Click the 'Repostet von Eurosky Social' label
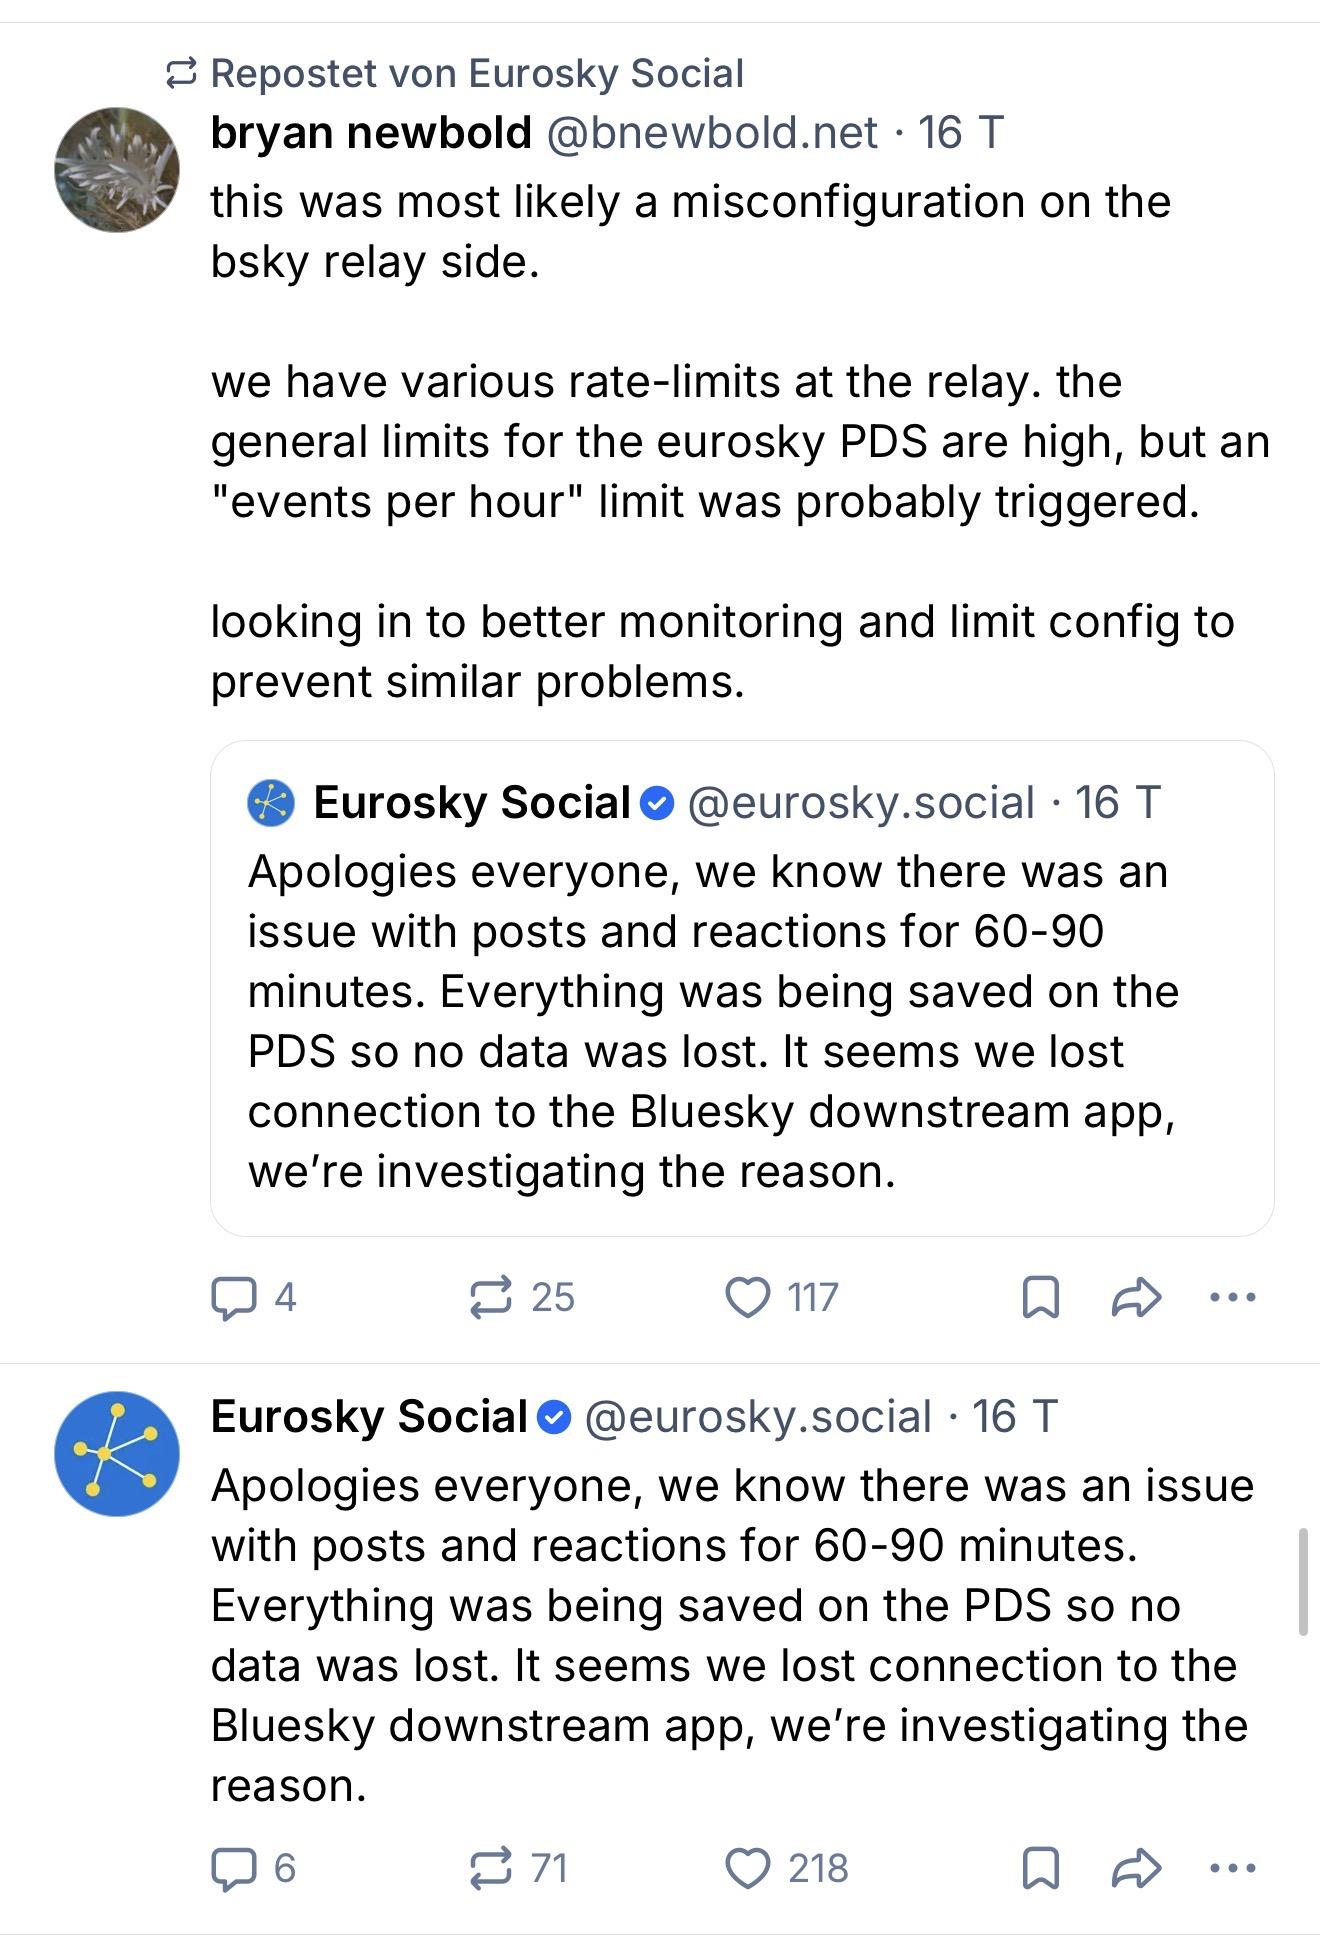This screenshot has height=1936, width=1320. (476, 74)
